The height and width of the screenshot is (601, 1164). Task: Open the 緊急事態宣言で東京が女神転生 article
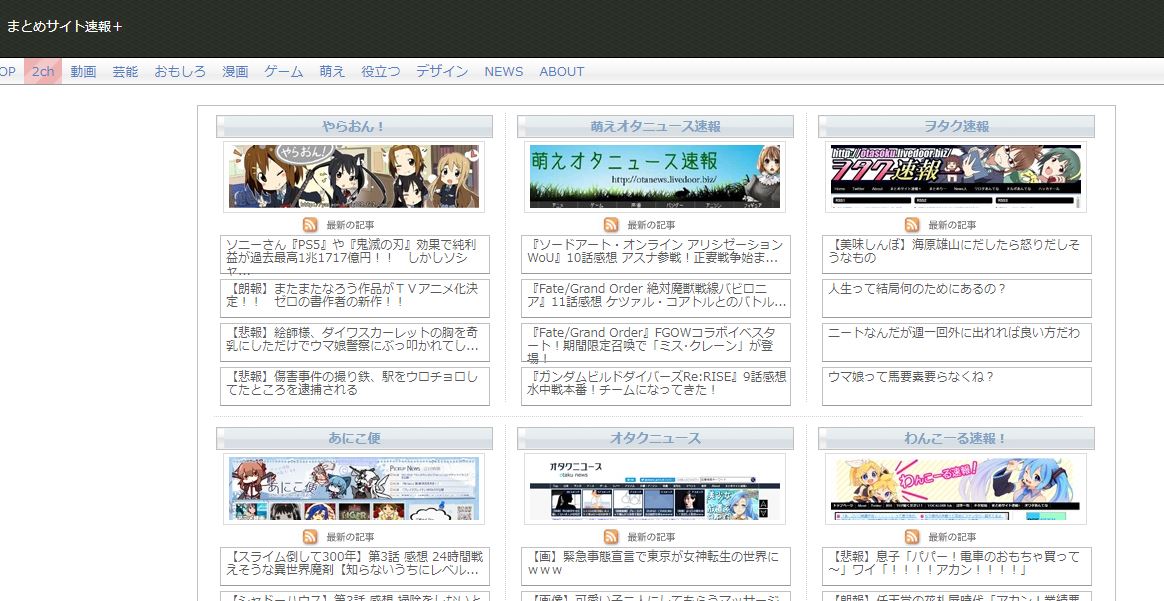coord(656,567)
